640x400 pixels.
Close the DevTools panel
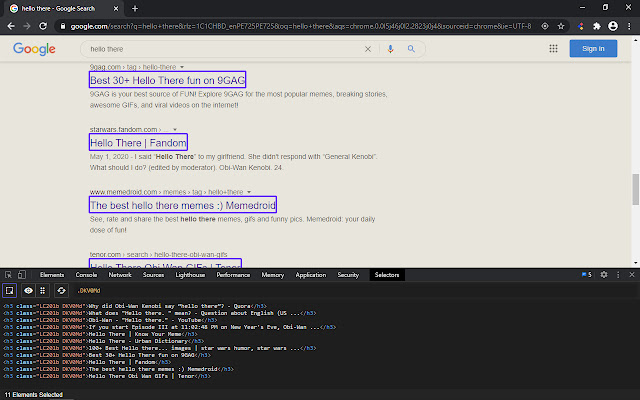point(632,275)
